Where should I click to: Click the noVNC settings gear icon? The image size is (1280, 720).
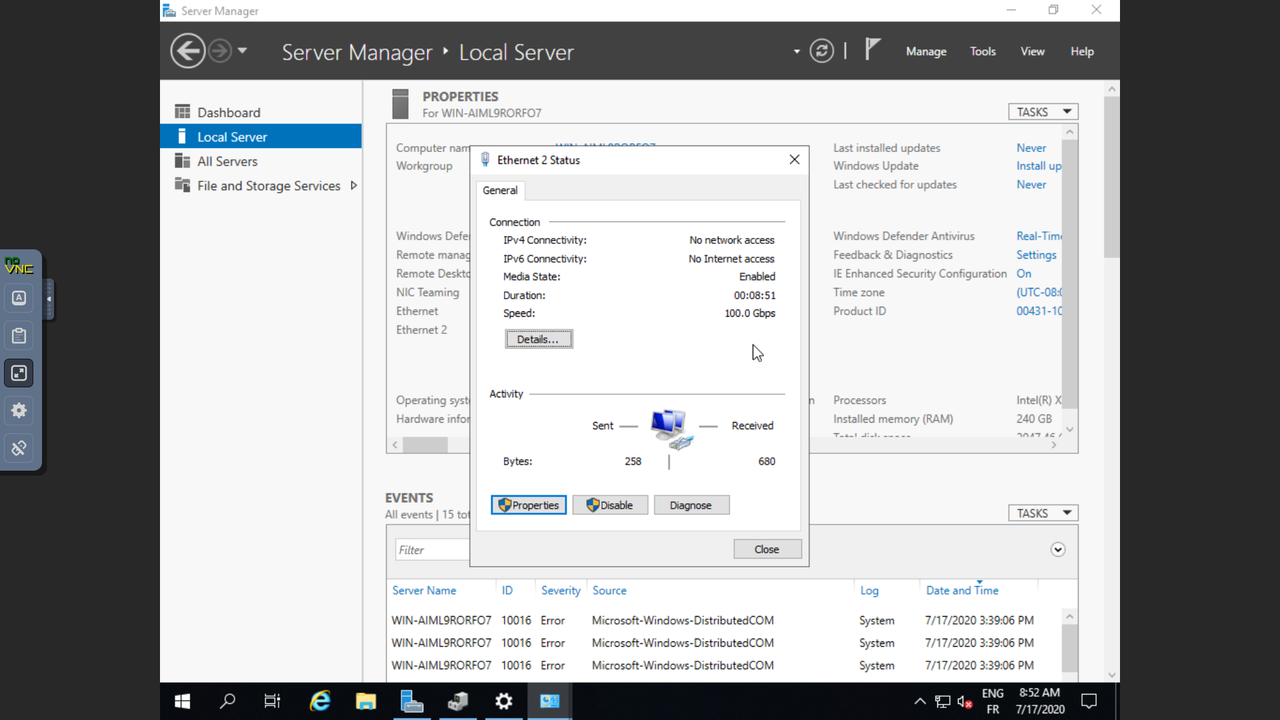point(19,410)
